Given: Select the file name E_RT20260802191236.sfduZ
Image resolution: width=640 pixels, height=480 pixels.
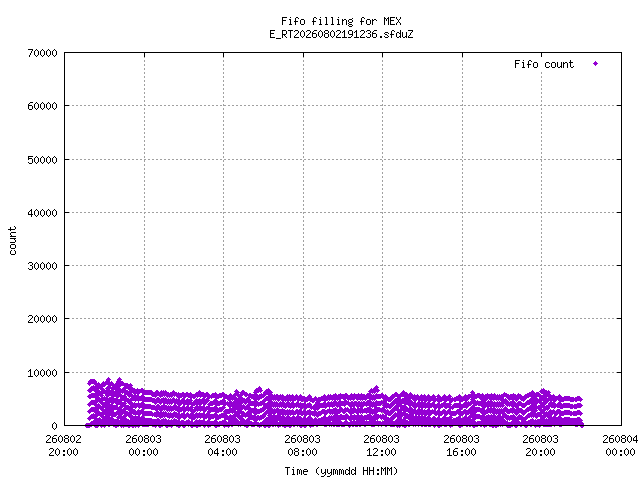Looking at the screenshot, I should point(341,34).
